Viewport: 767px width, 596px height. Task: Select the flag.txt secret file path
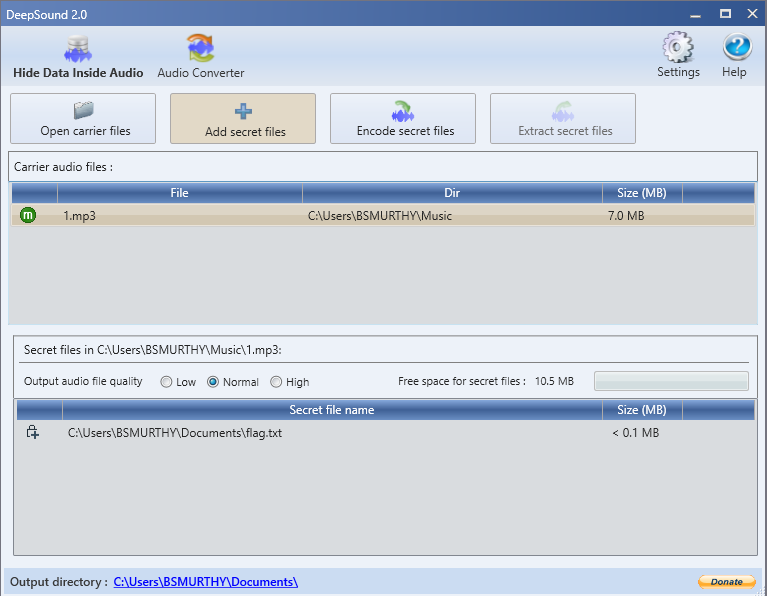pyautogui.click(x=175, y=433)
